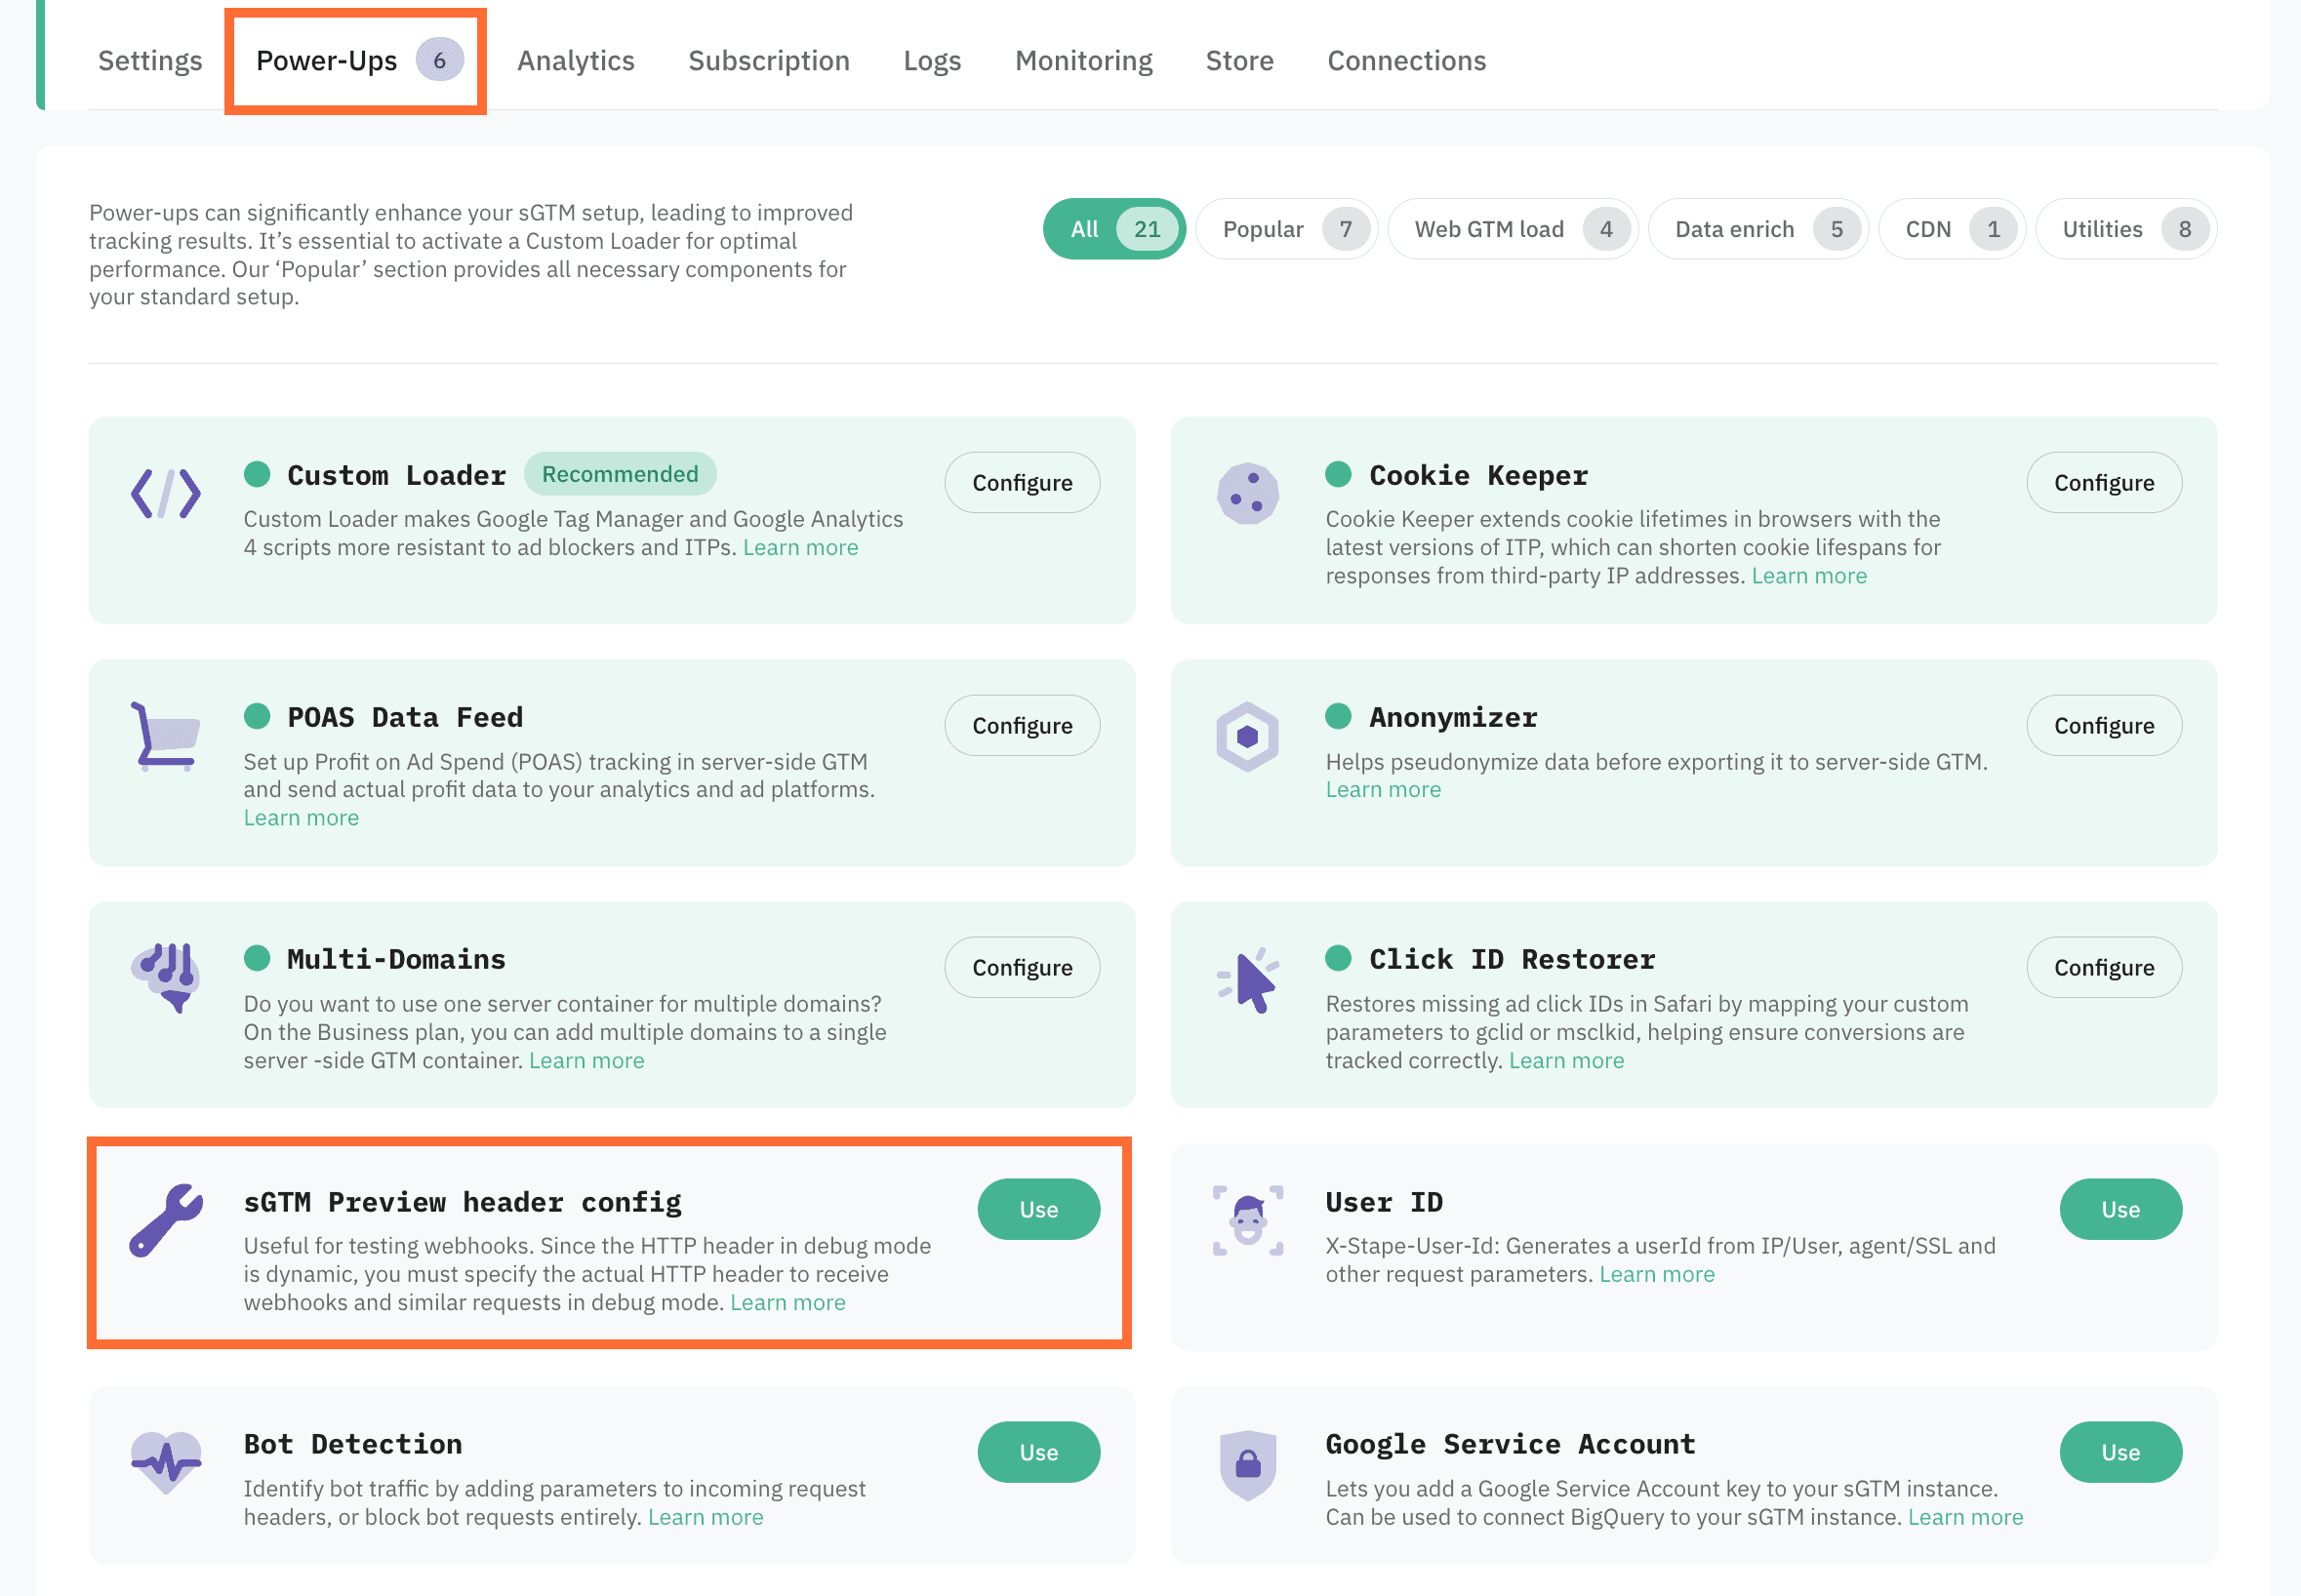The height and width of the screenshot is (1596, 2301).
Task: Open Learn more for Anonymizer
Action: (x=1383, y=789)
